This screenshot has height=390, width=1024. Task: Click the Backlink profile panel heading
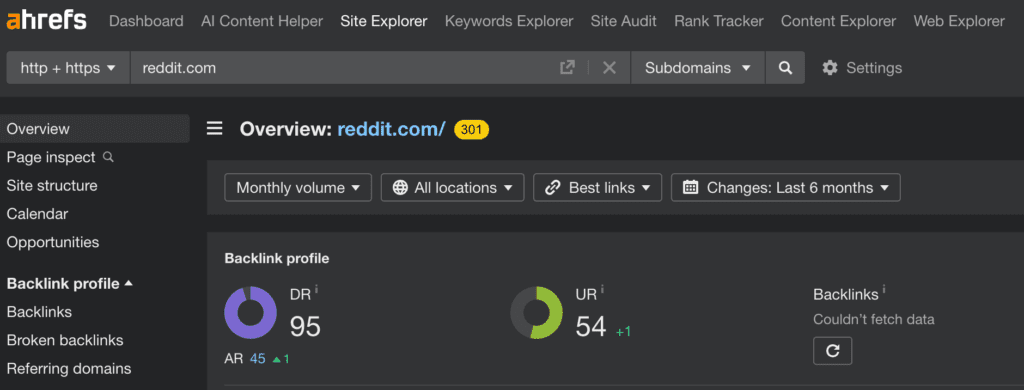coord(277,259)
